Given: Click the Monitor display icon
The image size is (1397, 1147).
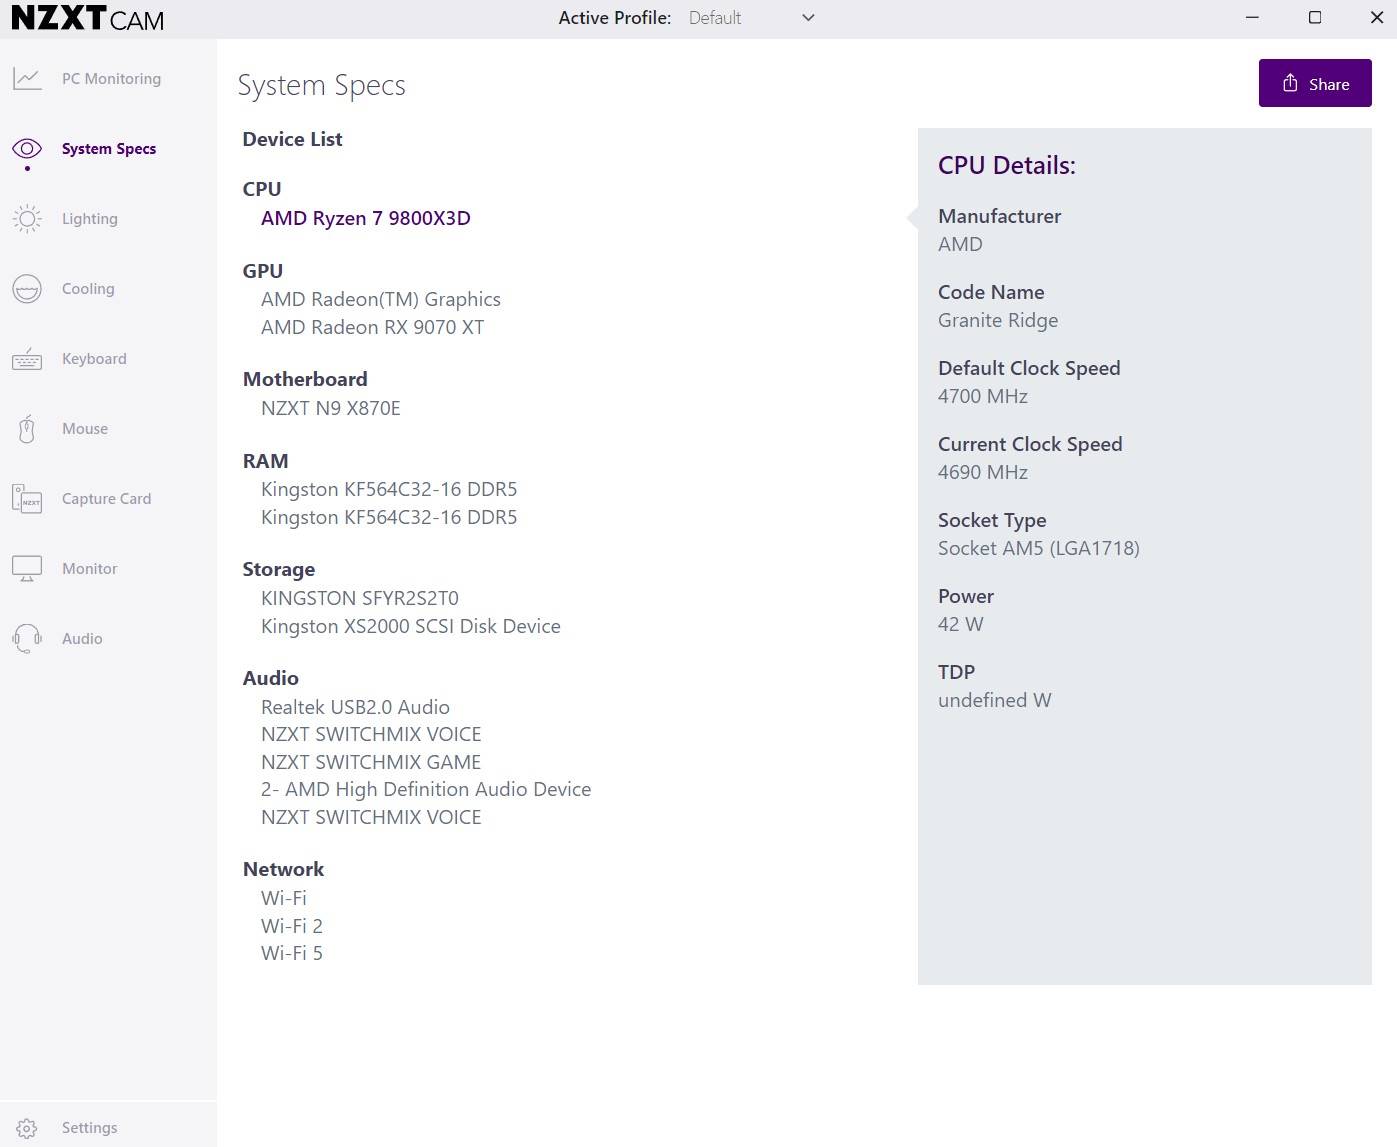Looking at the screenshot, I should (27, 569).
